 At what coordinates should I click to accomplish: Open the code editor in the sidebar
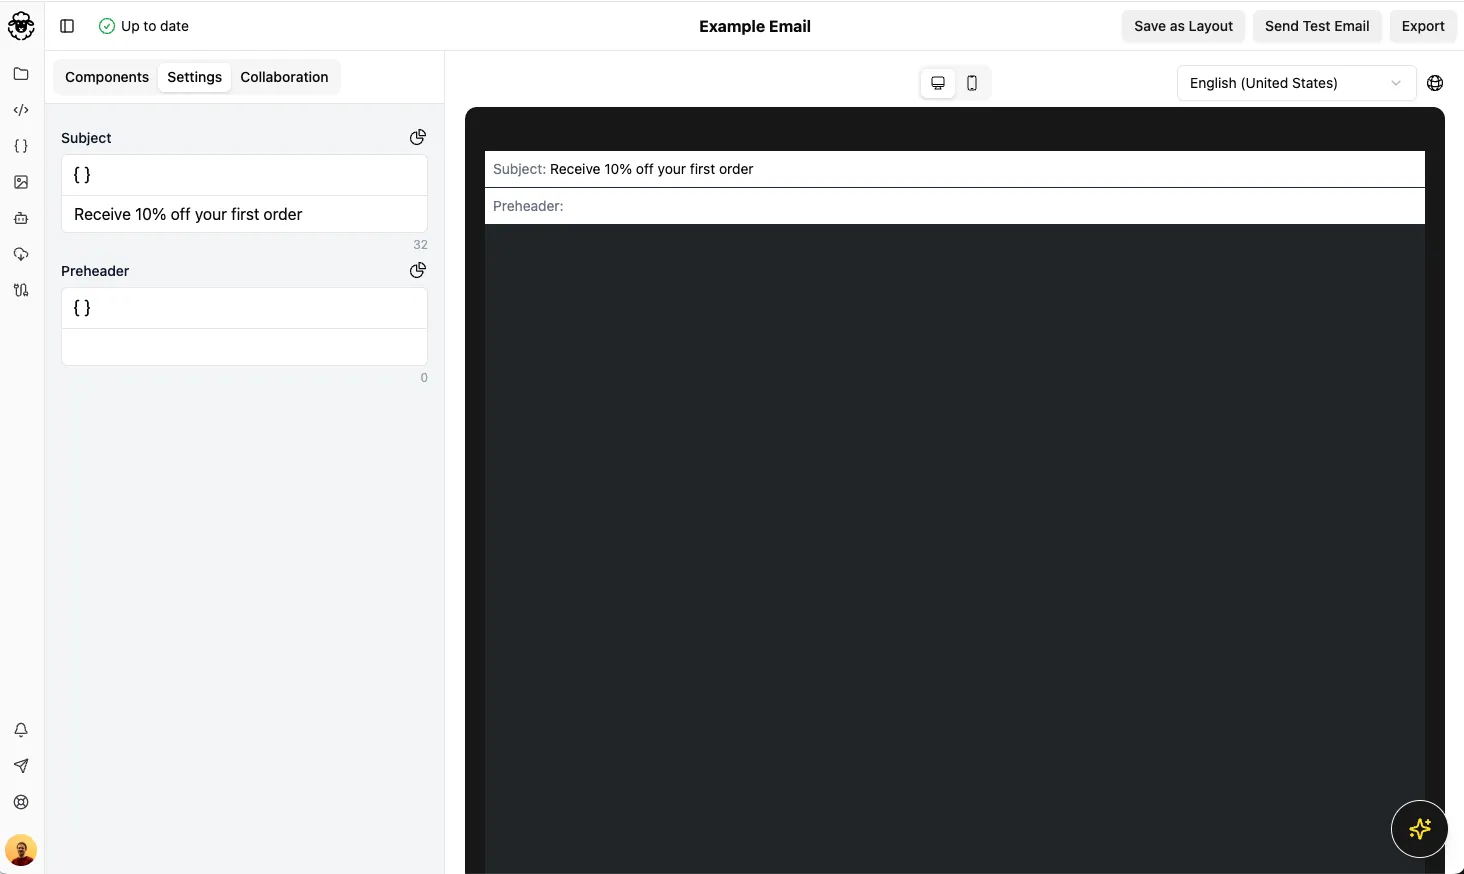(21, 110)
